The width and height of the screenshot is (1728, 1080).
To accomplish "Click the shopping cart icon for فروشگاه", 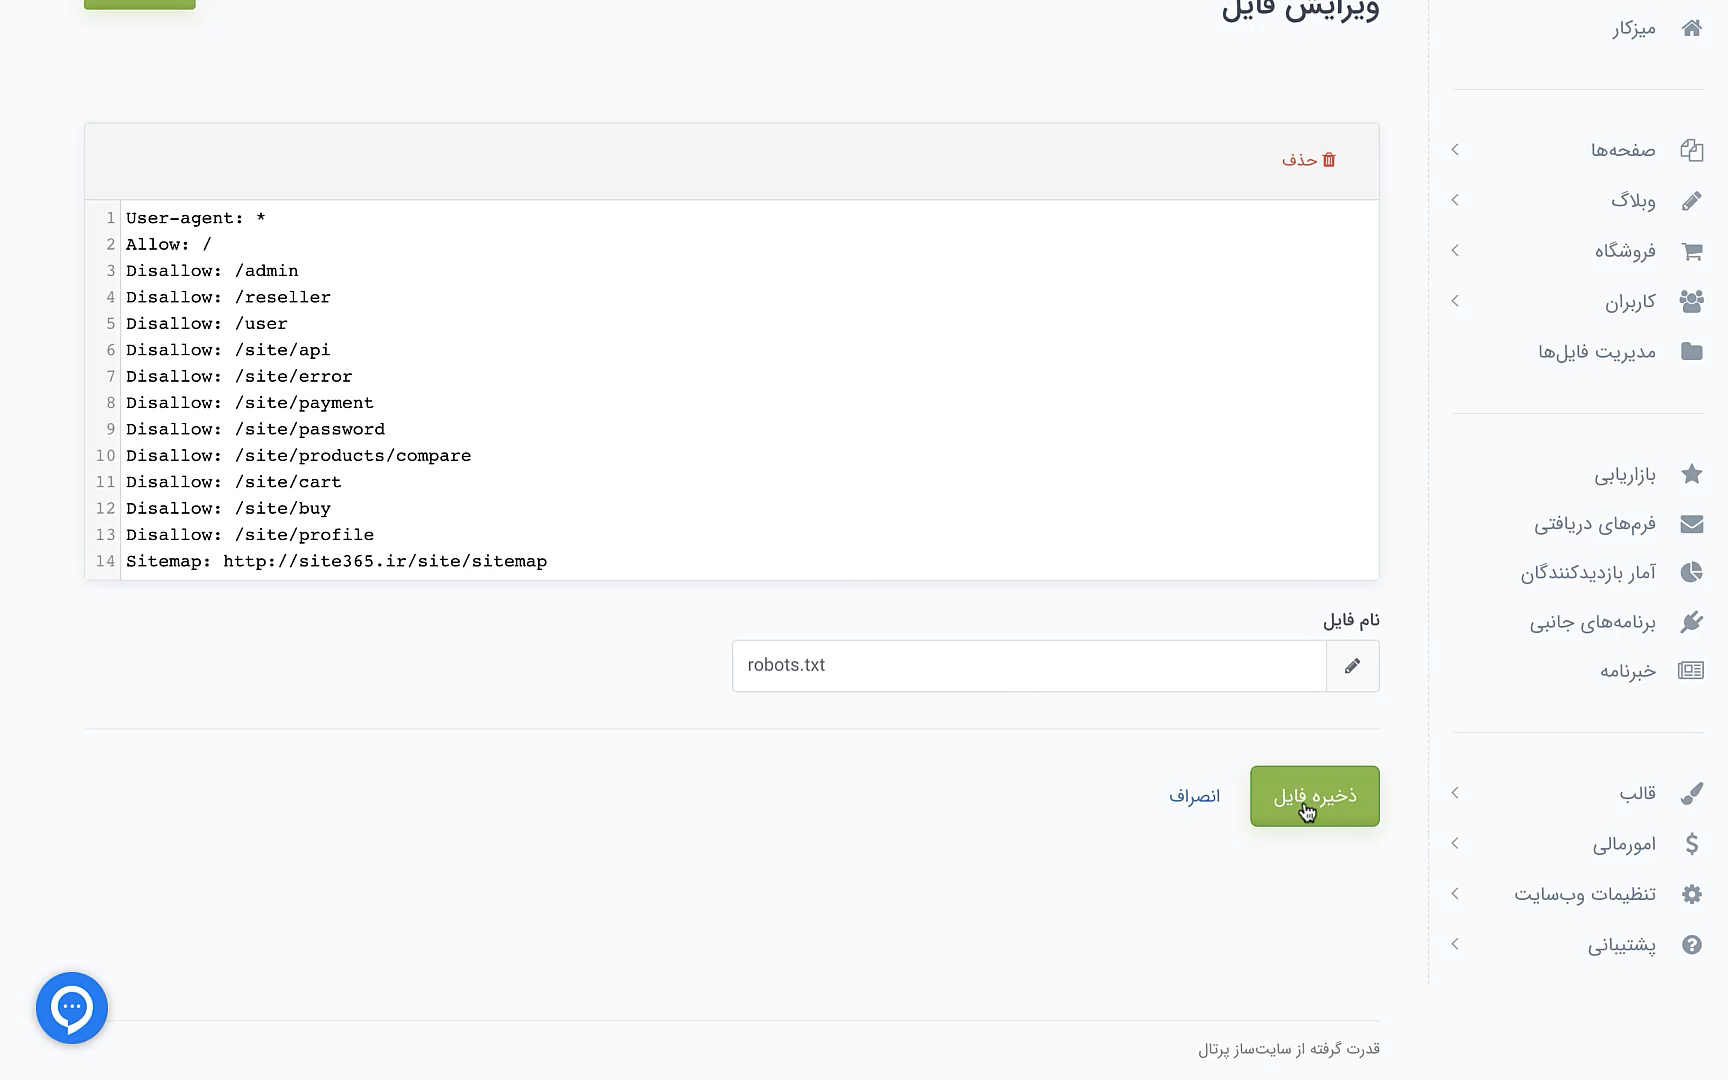I will pos(1691,251).
